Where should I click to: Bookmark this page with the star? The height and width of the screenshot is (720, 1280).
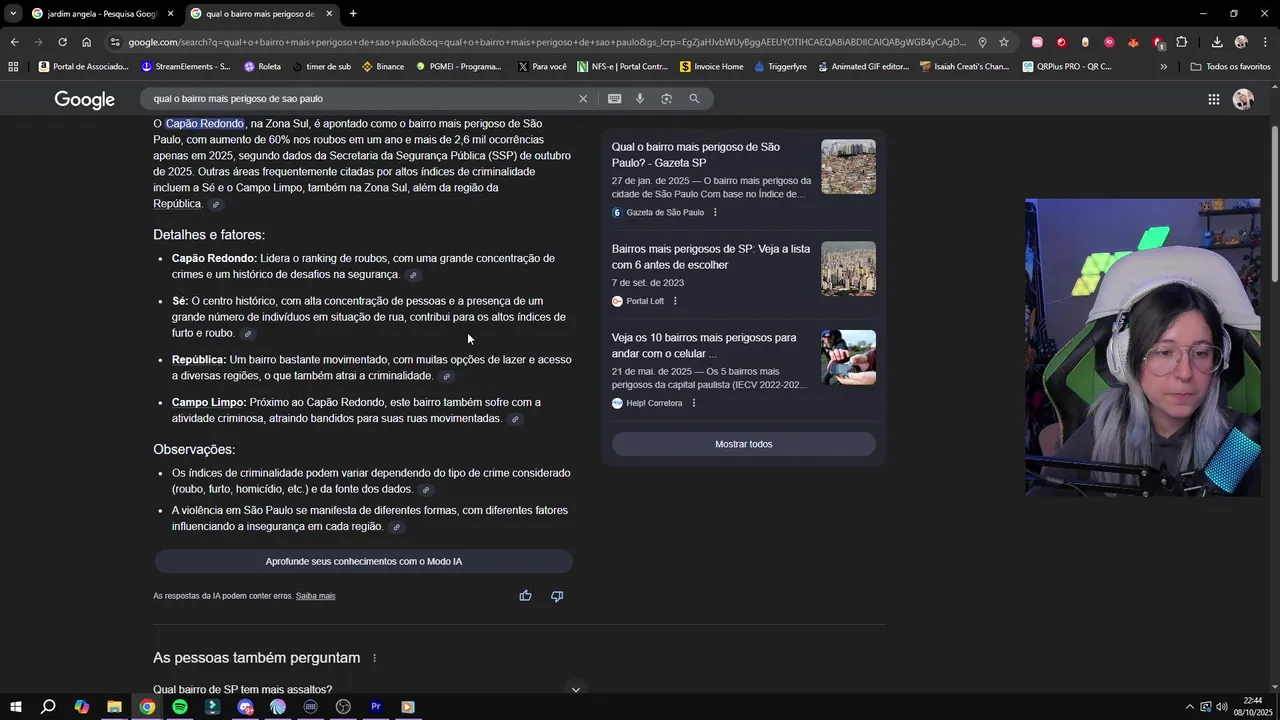1004,42
